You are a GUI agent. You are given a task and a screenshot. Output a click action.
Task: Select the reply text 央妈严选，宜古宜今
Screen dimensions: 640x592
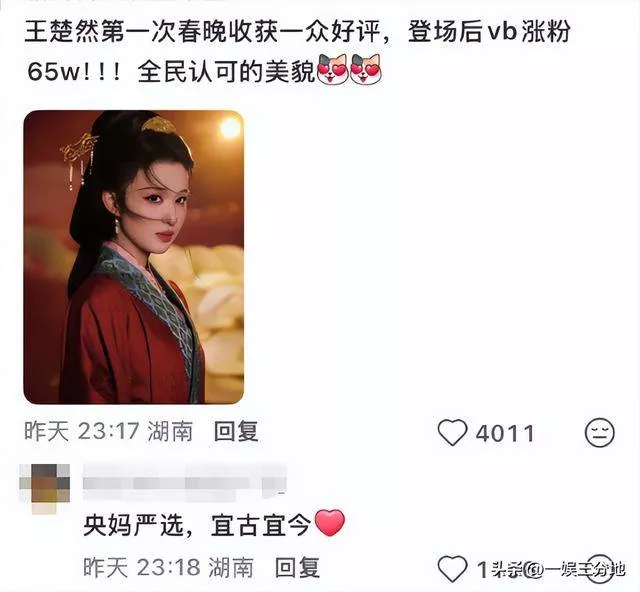197,525
